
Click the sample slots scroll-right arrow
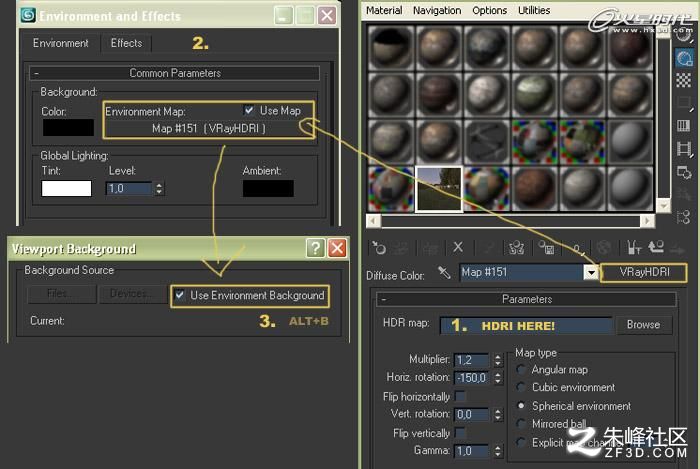pyautogui.click(x=647, y=220)
